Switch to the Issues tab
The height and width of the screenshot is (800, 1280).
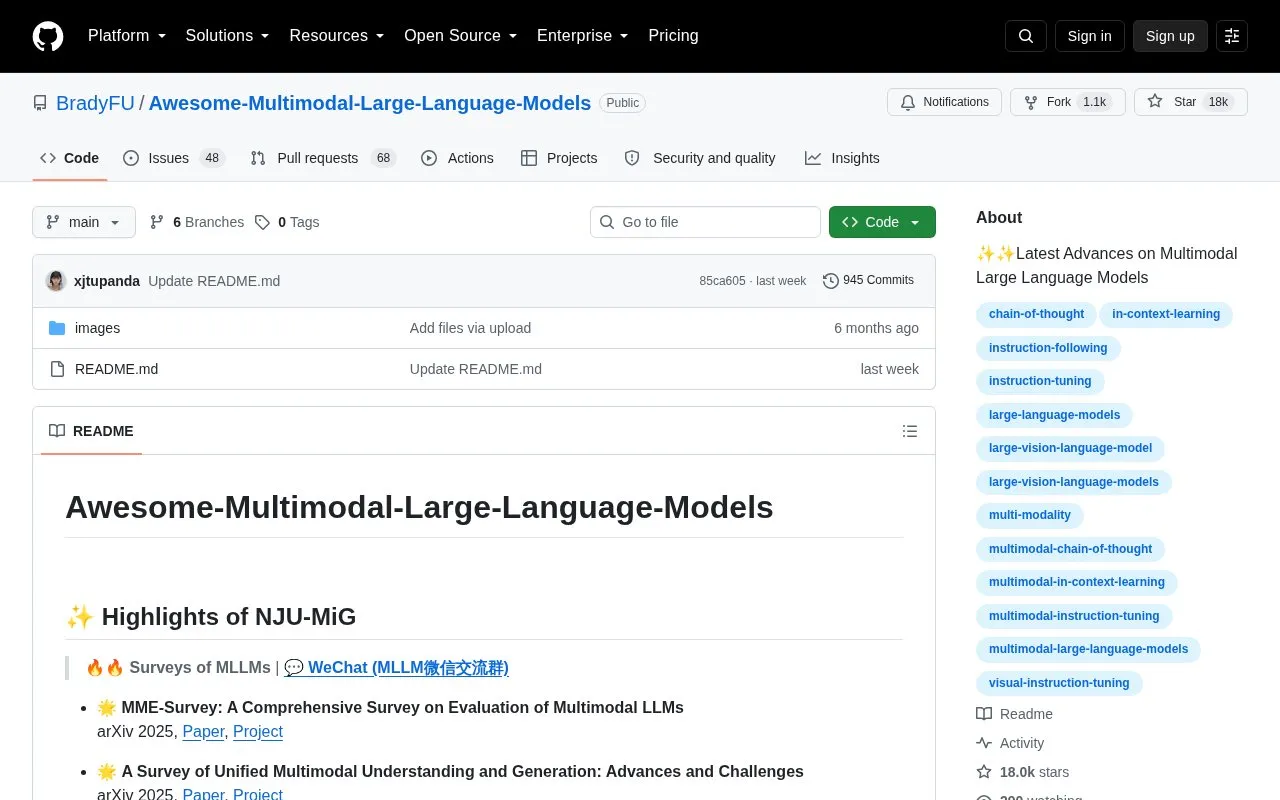pos(174,158)
